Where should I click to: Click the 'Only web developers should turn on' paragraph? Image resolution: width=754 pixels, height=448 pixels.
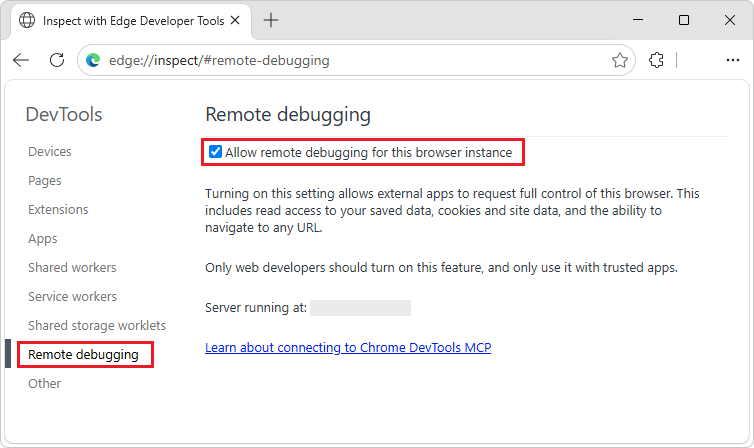click(441, 268)
